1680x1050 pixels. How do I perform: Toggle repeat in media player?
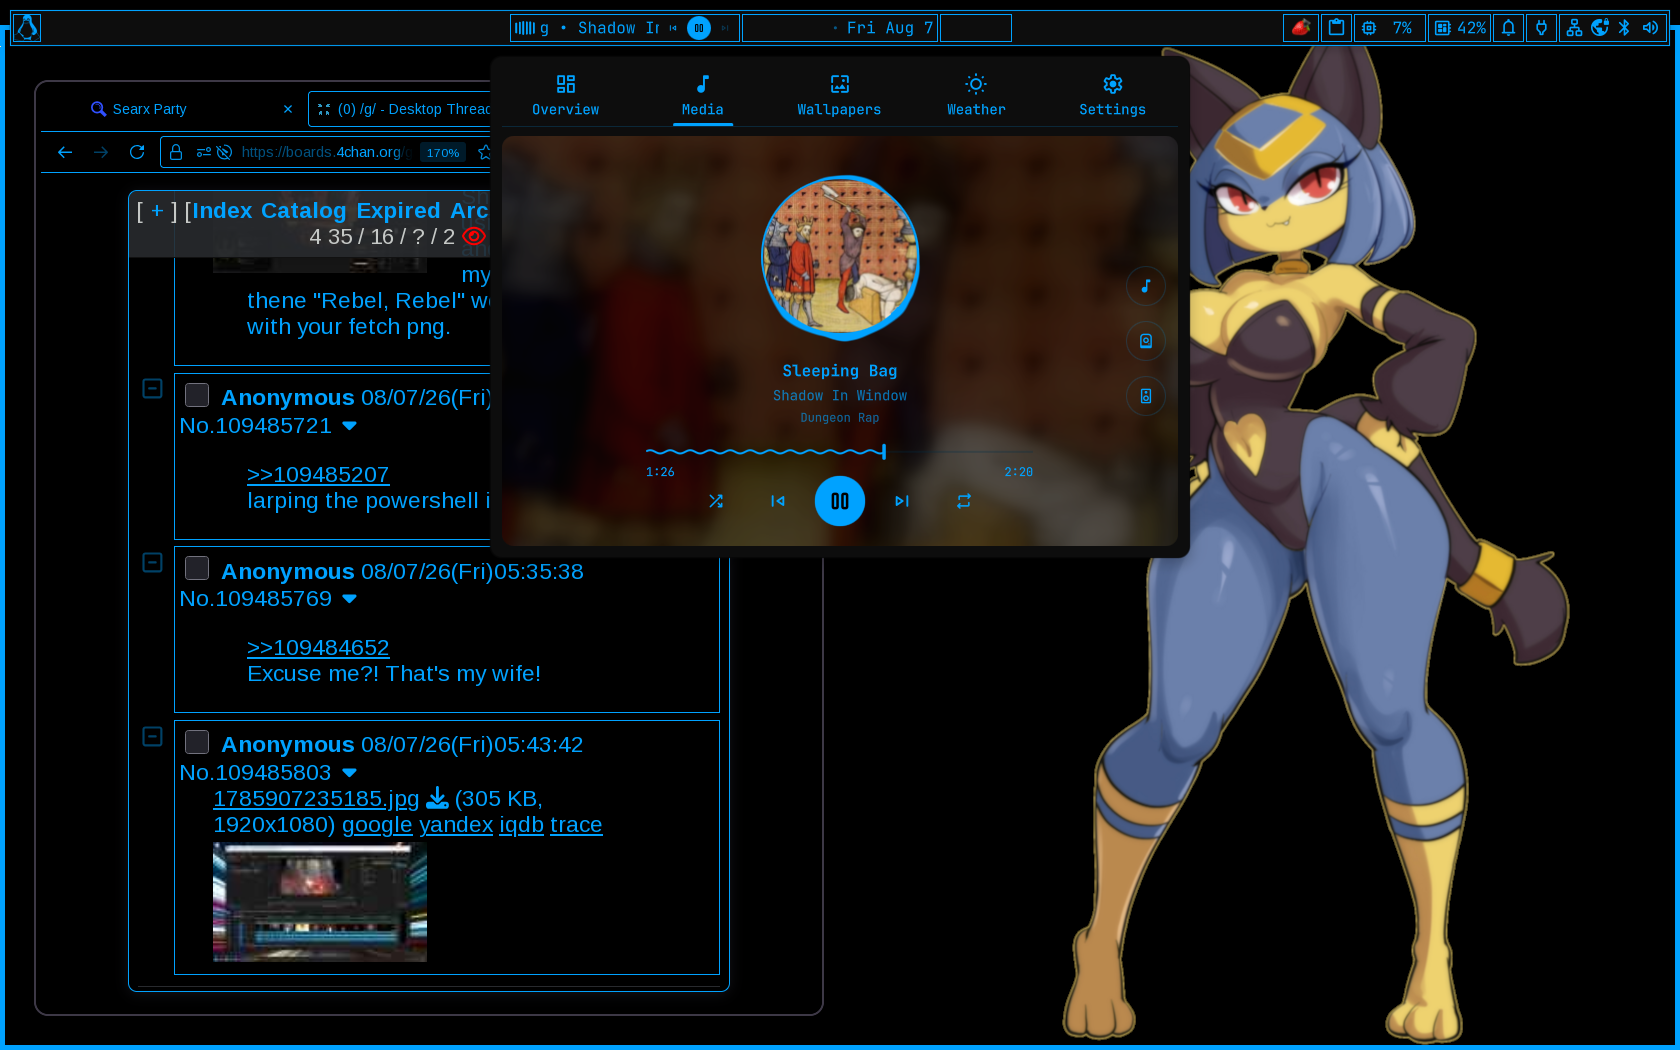(964, 501)
